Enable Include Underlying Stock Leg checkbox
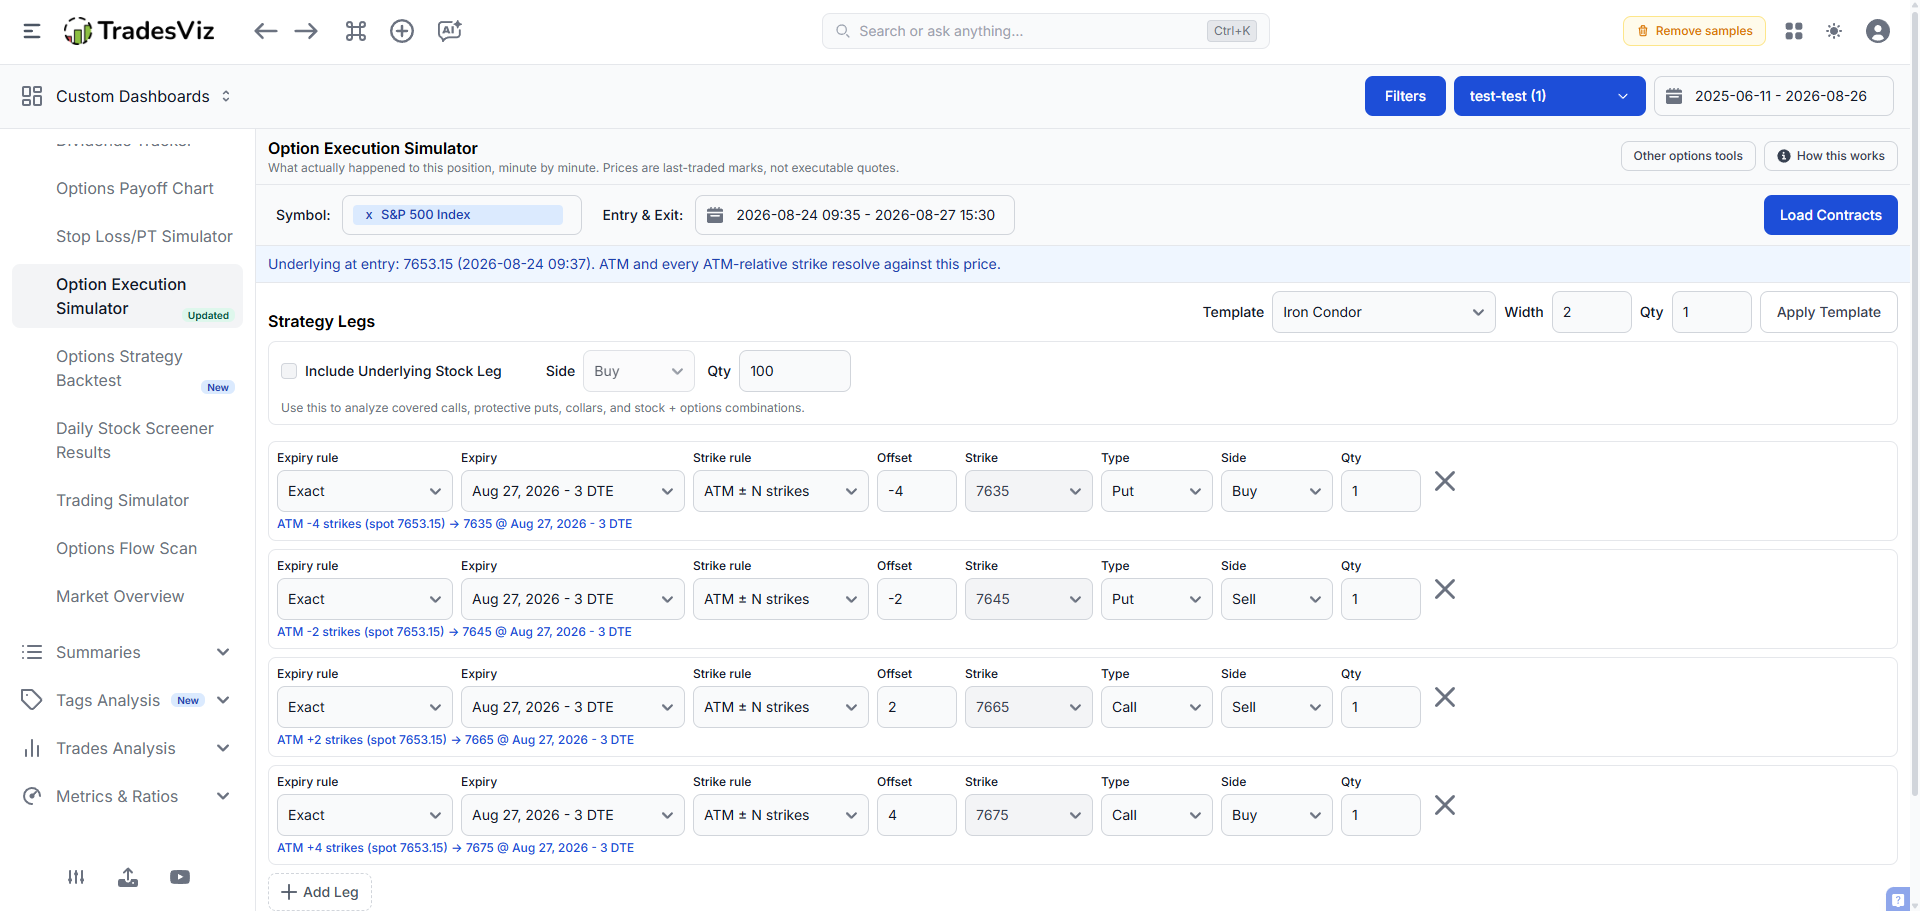The image size is (1920, 911). pos(289,371)
